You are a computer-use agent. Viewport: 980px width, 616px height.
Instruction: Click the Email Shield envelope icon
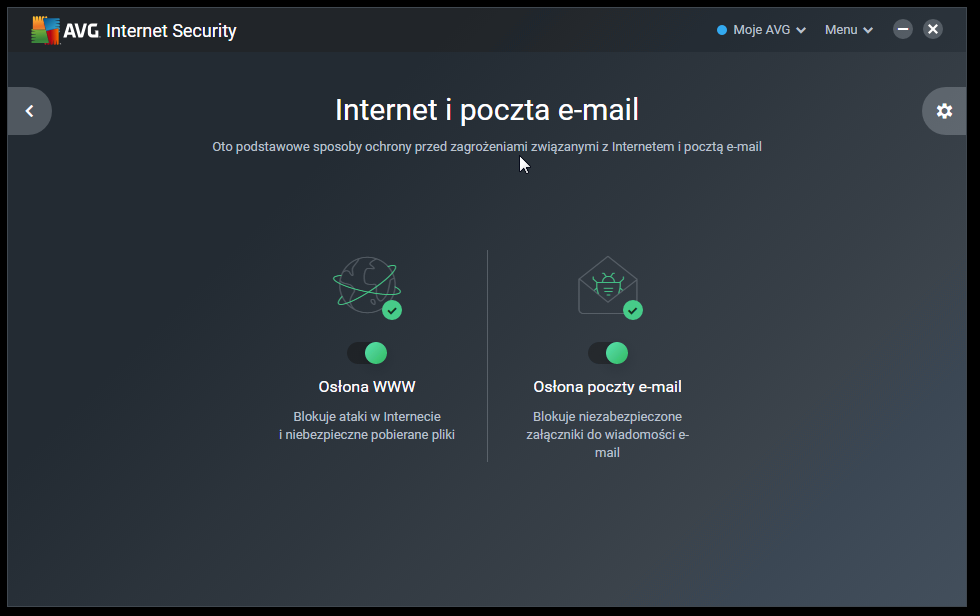click(606, 284)
